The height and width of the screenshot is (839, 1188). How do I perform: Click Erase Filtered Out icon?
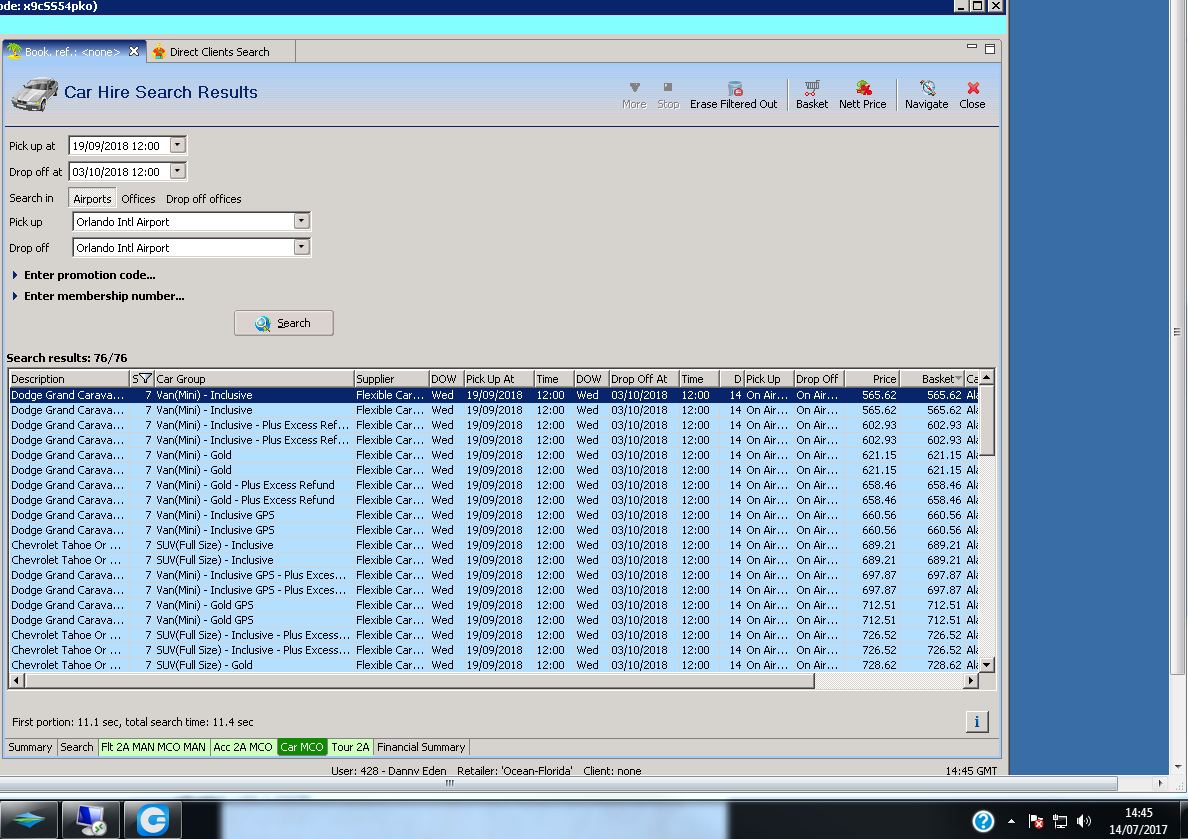(733, 95)
